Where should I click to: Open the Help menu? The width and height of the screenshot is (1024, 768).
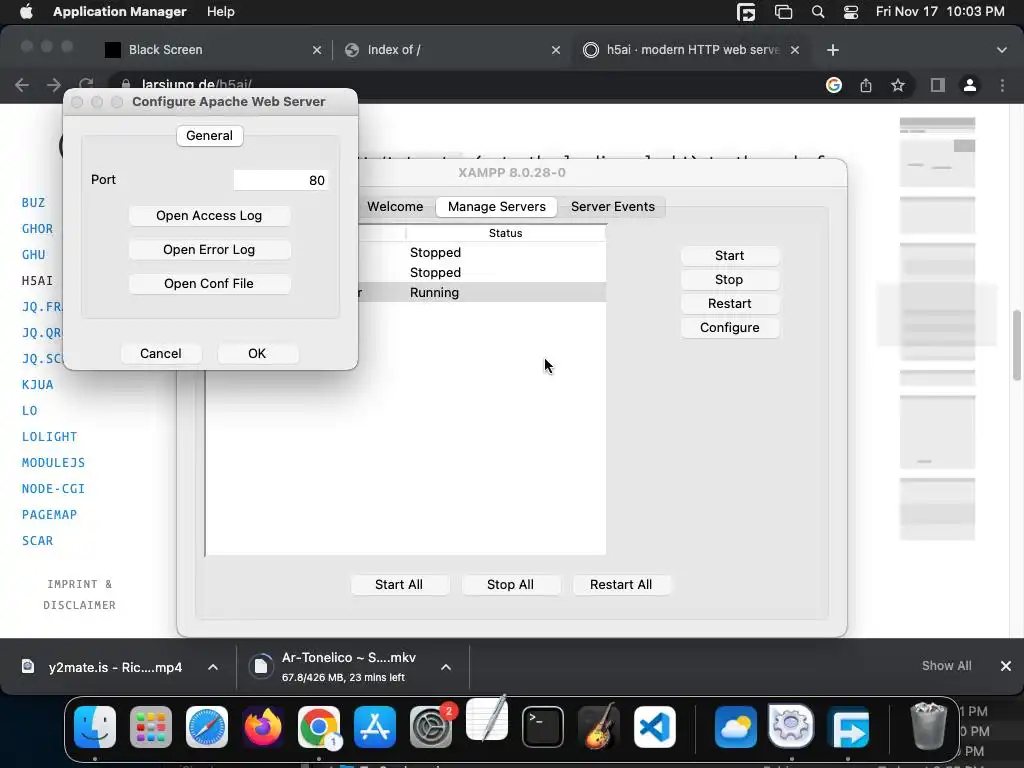(x=221, y=12)
